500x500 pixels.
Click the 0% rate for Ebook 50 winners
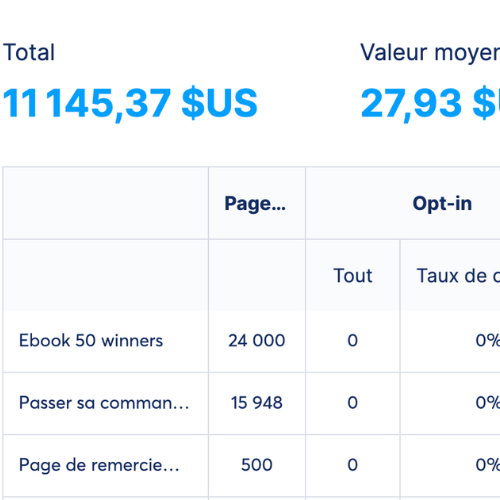(488, 341)
